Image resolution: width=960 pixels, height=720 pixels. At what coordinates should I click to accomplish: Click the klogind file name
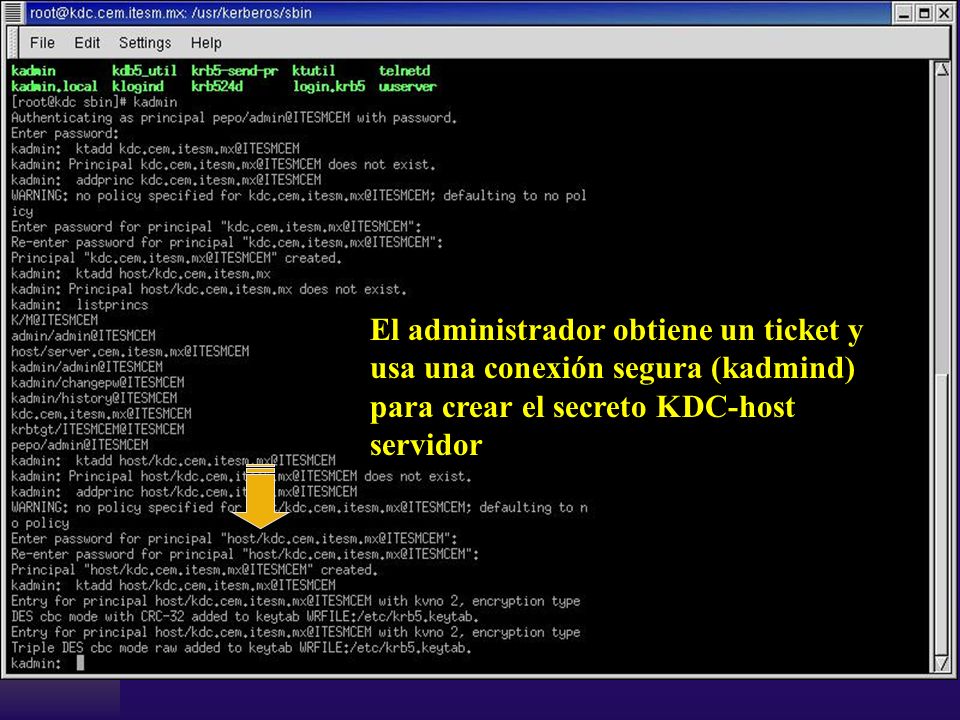(x=138, y=86)
